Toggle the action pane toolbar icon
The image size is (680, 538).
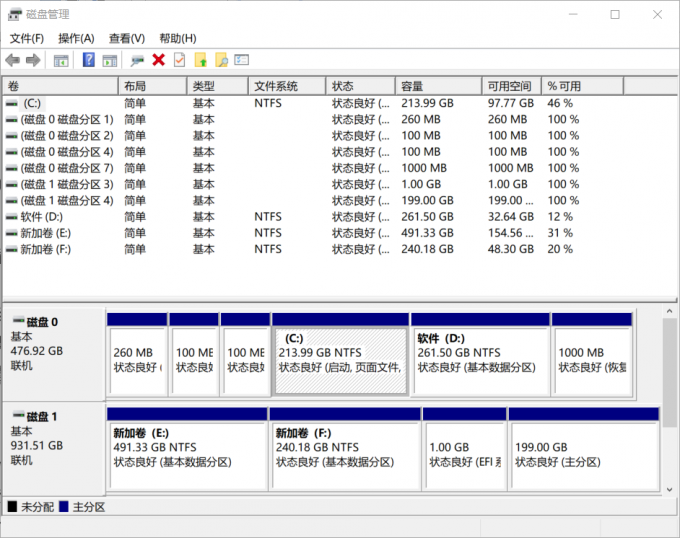(x=110, y=60)
